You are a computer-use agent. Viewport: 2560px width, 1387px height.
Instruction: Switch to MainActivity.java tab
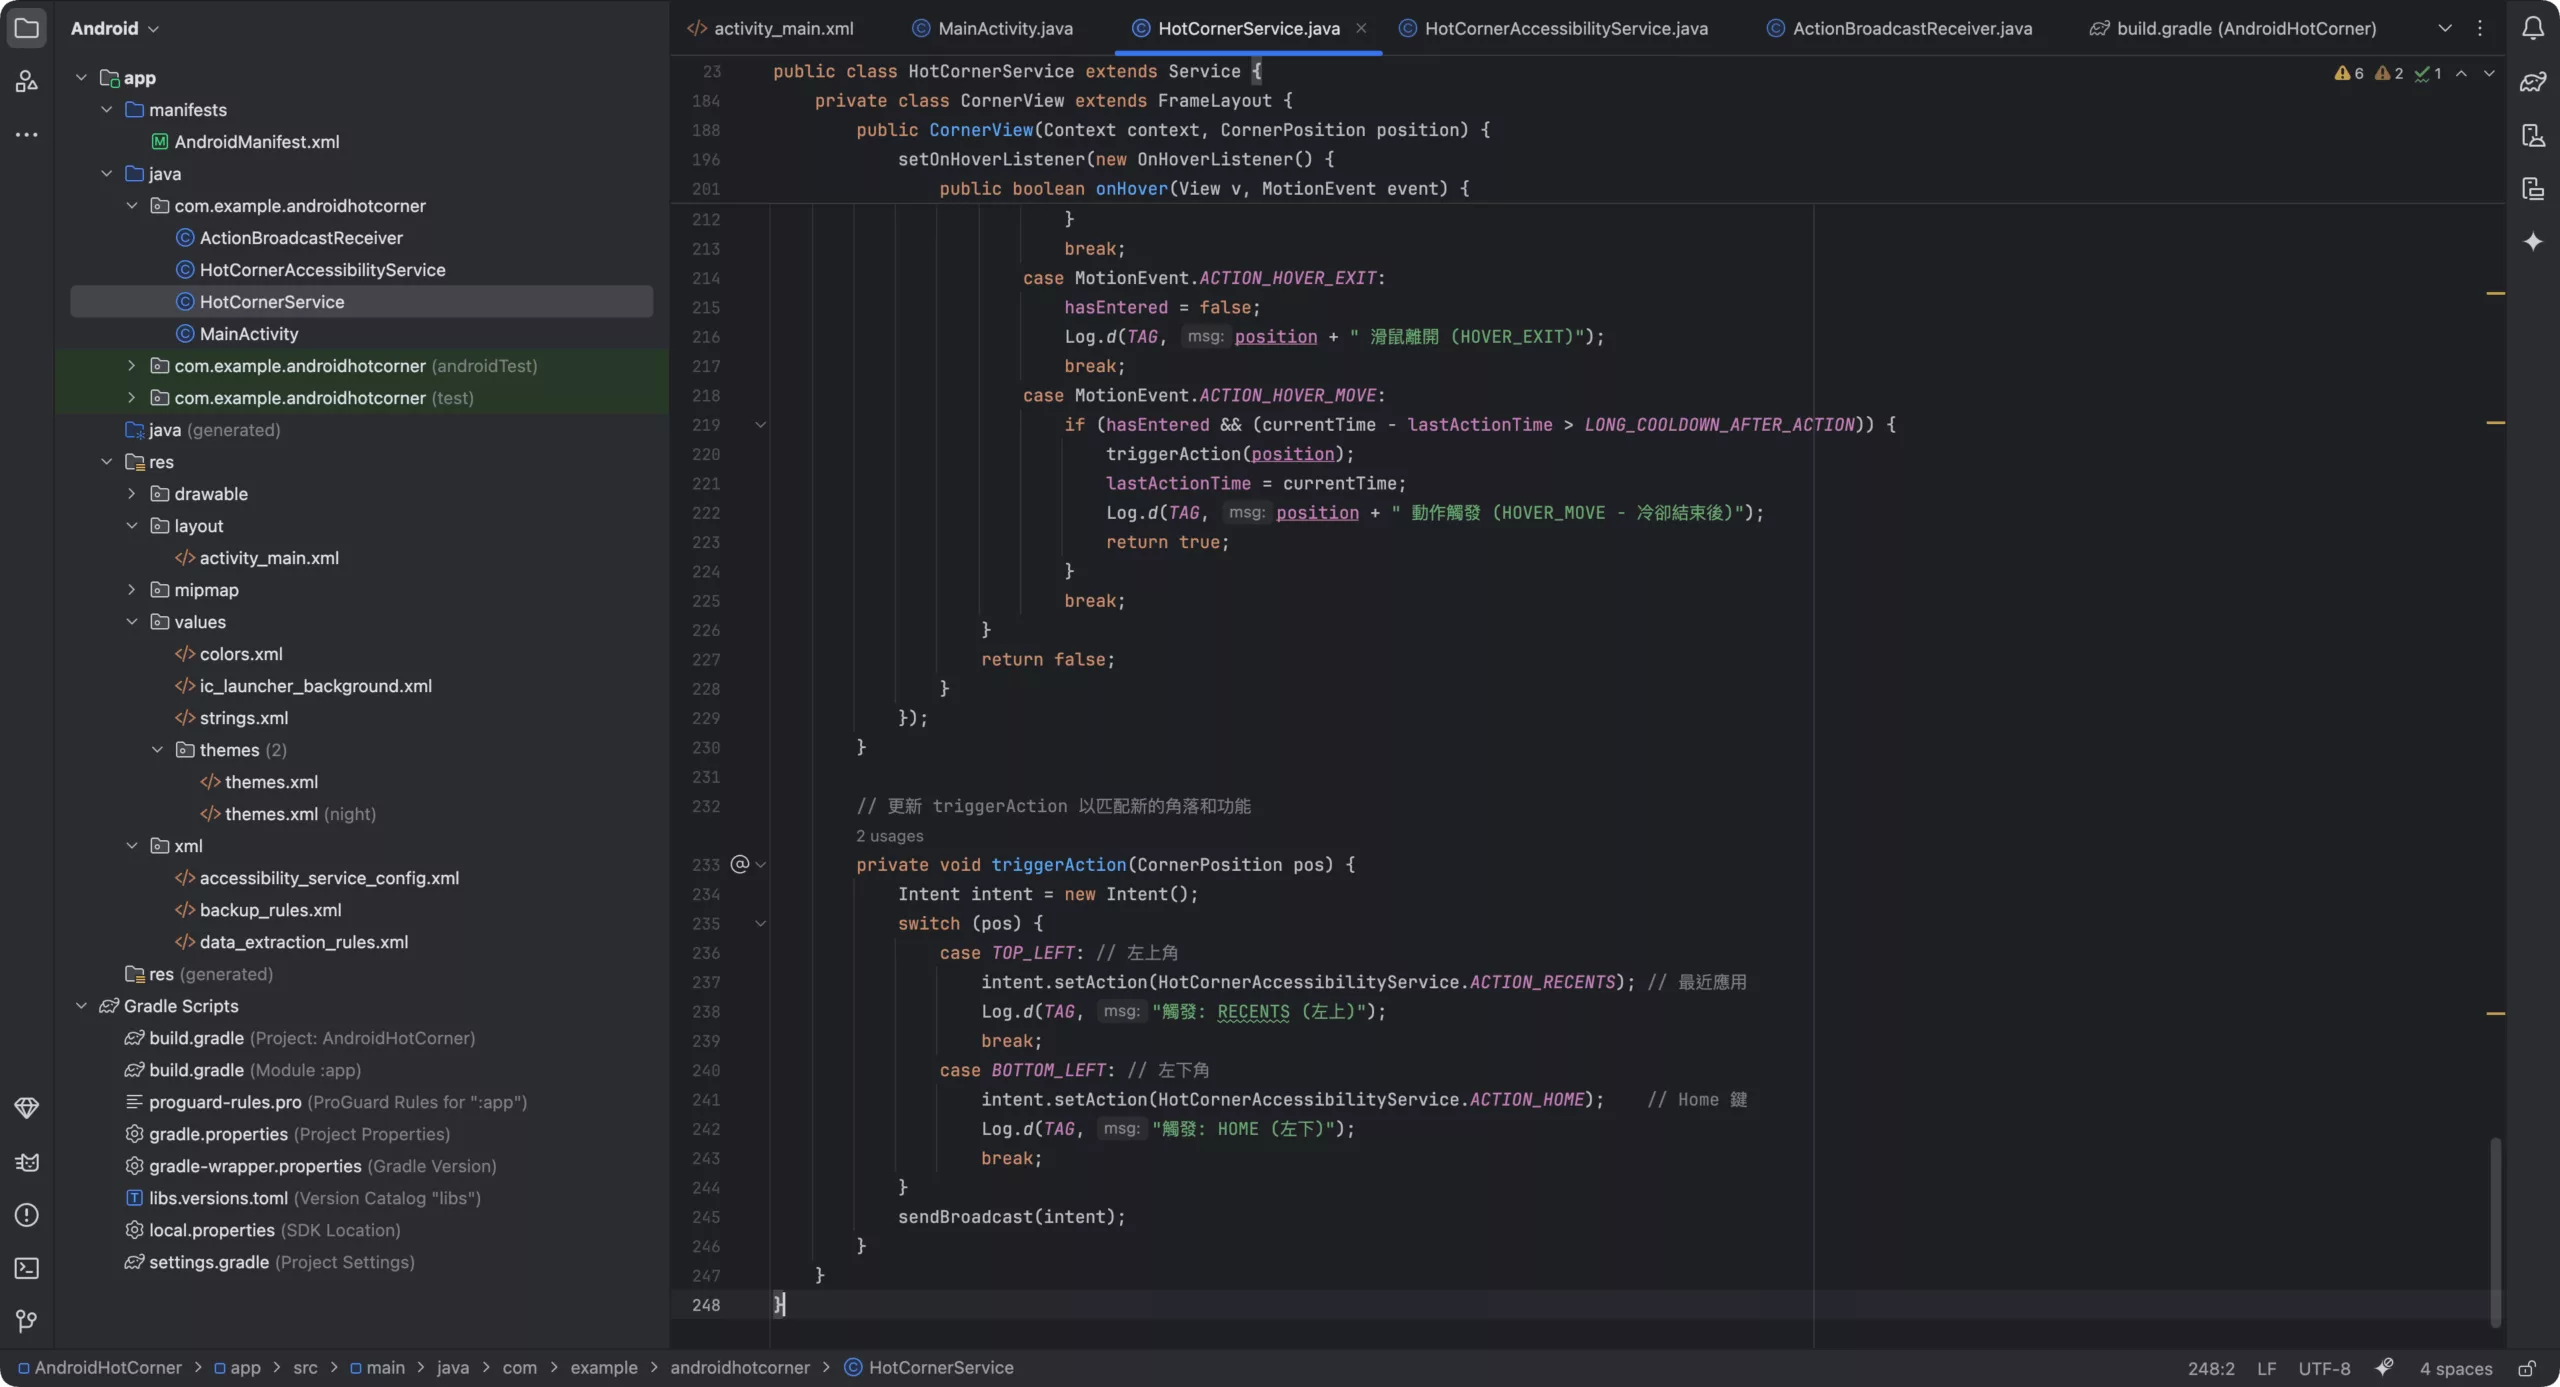pyautogui.click(x=993, y=28)
